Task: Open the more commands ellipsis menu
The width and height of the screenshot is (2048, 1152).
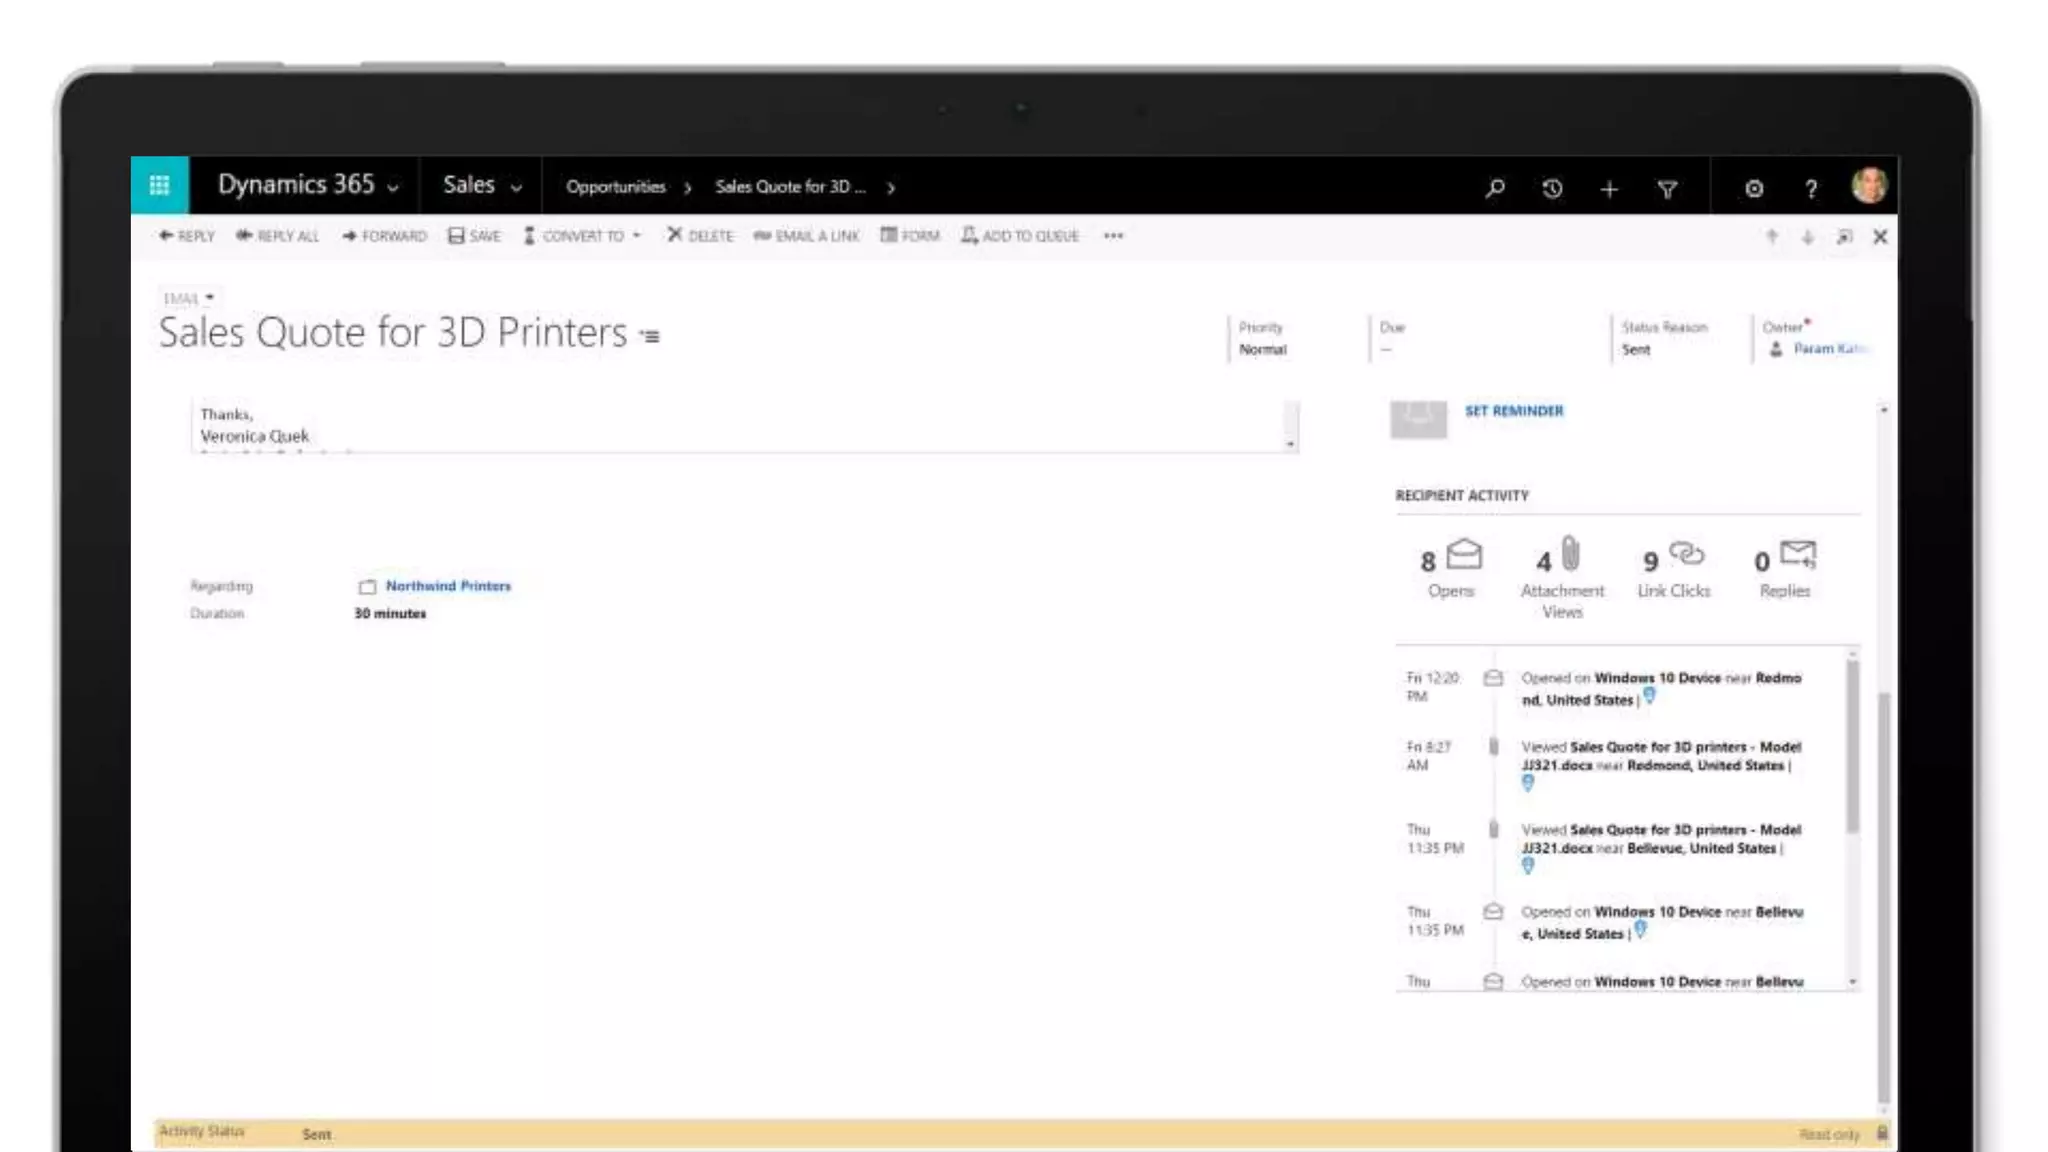Action: coord(1113,236)
